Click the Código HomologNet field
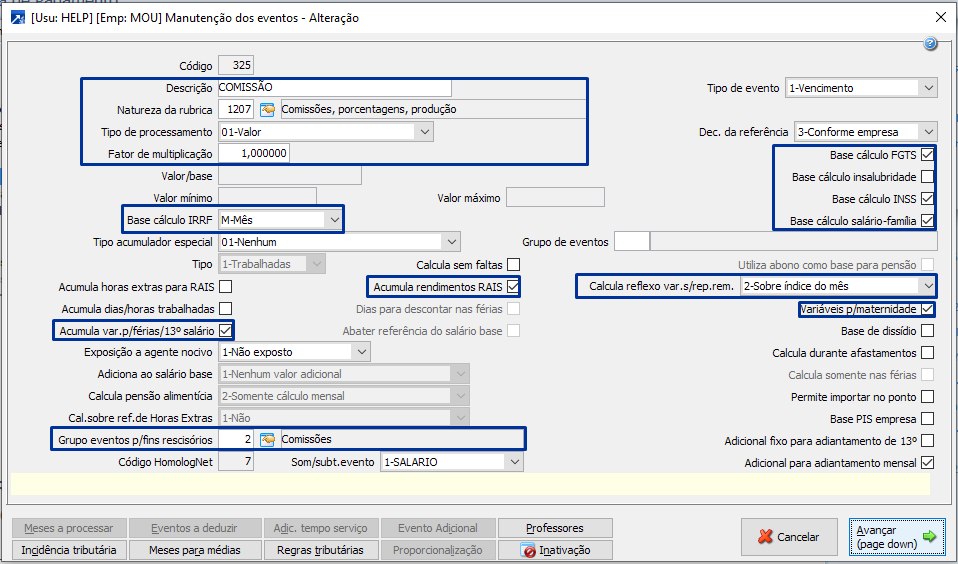958x564 pixels. pyautogui.click(x=236, y=461)
